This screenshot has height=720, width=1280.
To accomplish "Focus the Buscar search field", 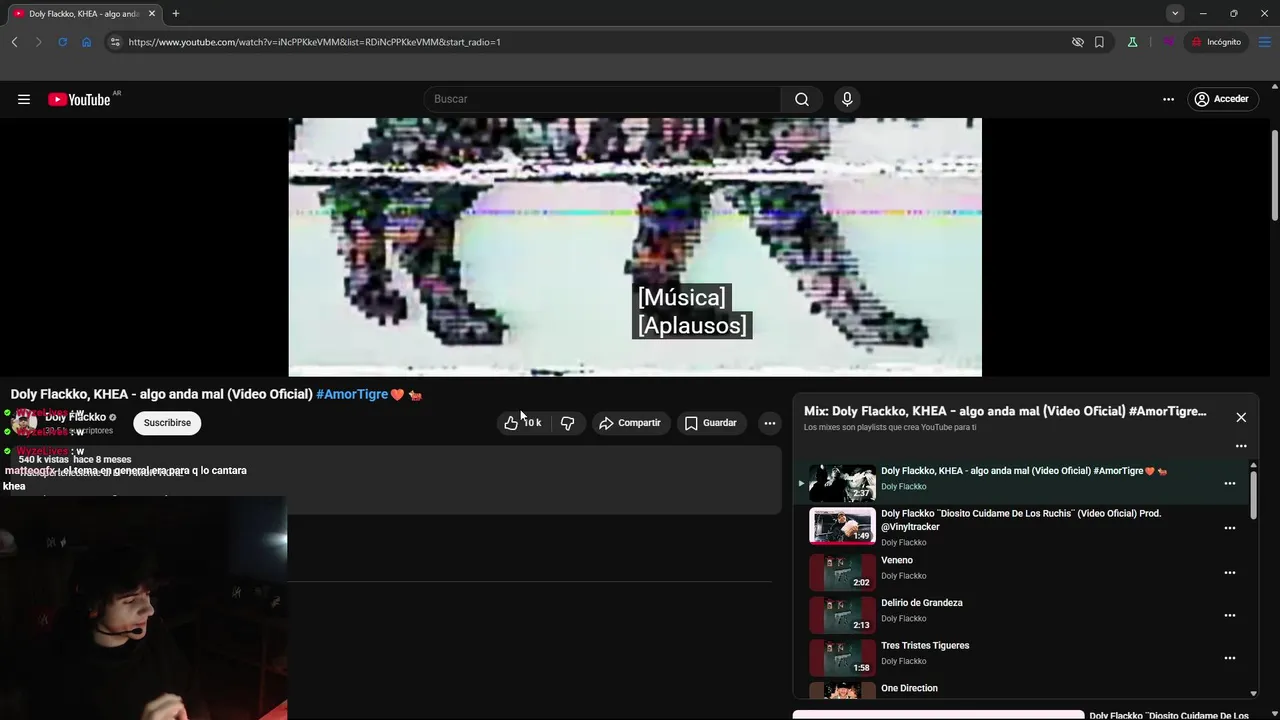I will pyautogui.click(x=602, y=99).
